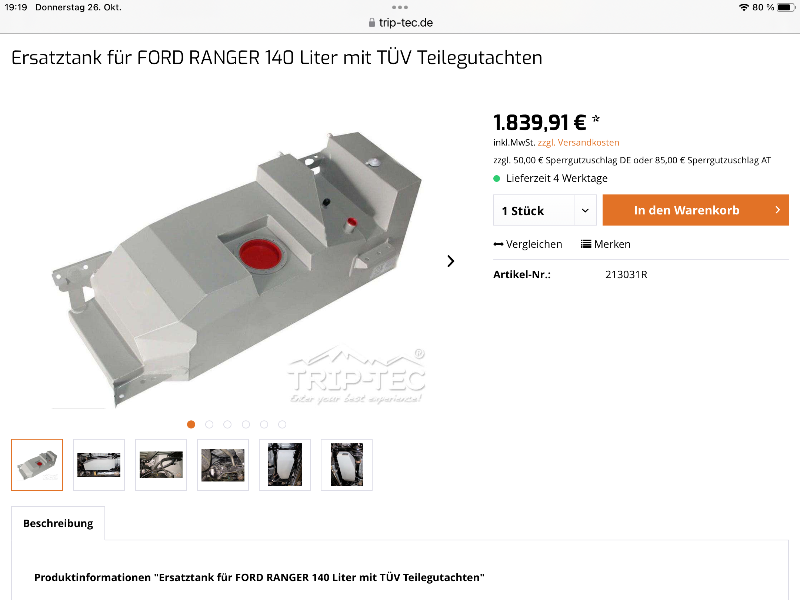Screen dimensions: 800x600
Task: Select the sixth product thumbnail
Action: [347, 465]
